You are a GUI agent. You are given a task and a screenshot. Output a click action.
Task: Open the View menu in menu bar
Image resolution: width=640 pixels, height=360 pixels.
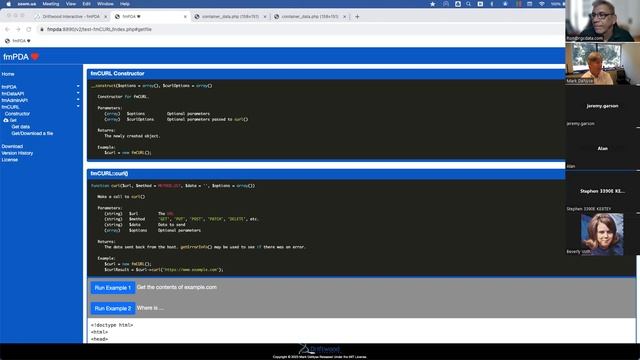click(x=71, y=4)
